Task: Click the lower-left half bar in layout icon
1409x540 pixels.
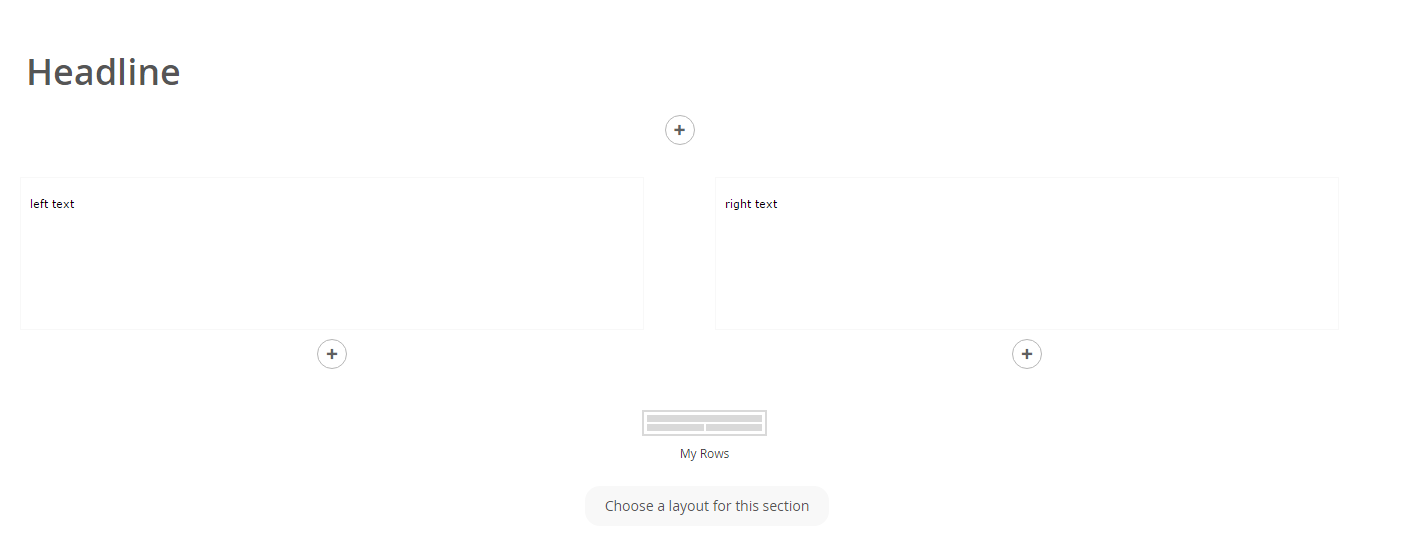Action: (x=675, y=427)
